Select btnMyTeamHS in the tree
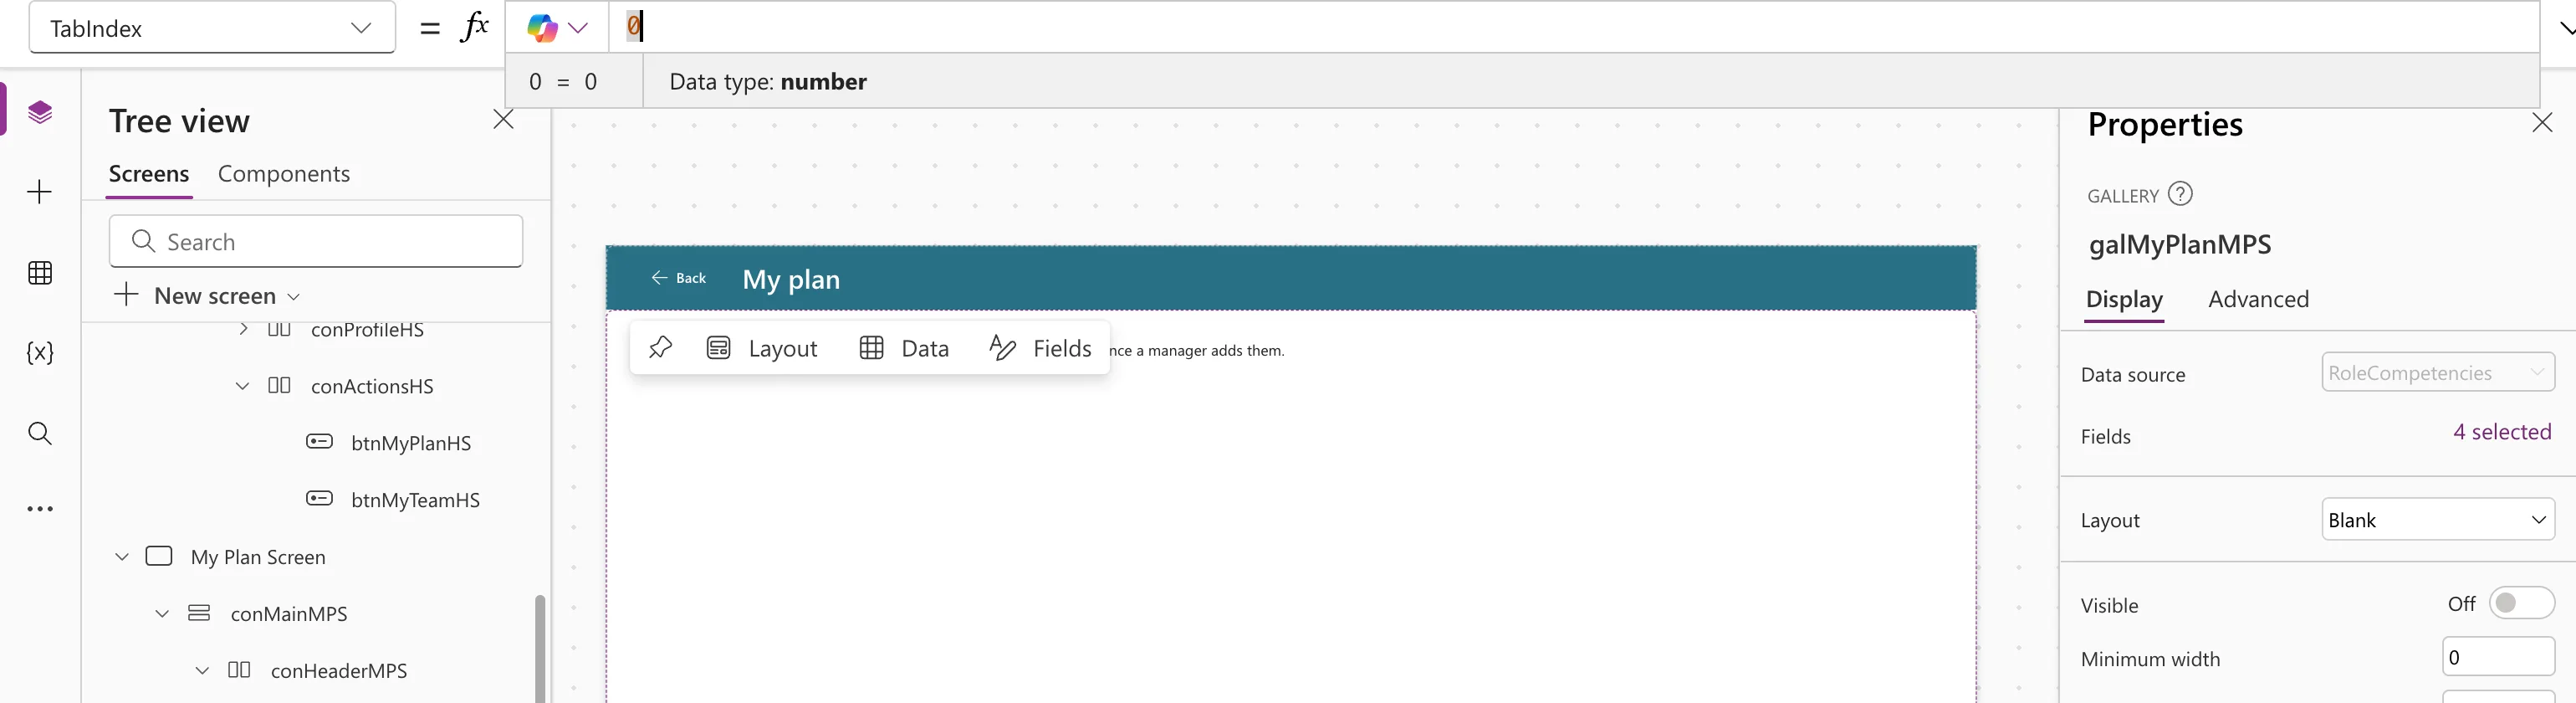Screen dimensions: 2576x703 [415, 500]
